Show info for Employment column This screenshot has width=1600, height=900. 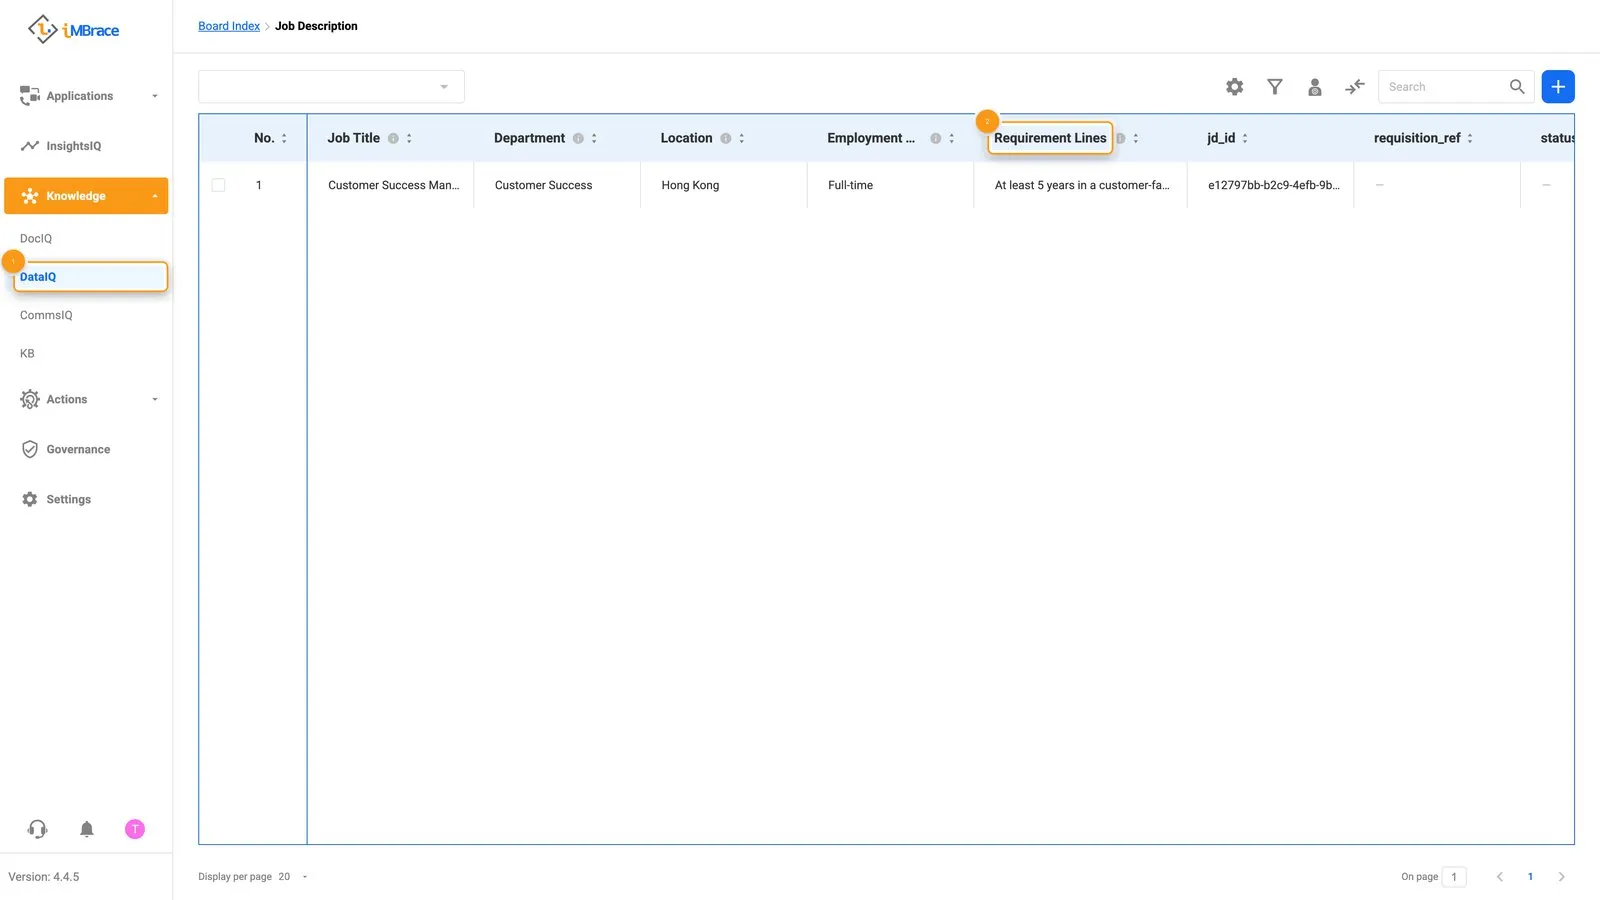coord(936,138)
